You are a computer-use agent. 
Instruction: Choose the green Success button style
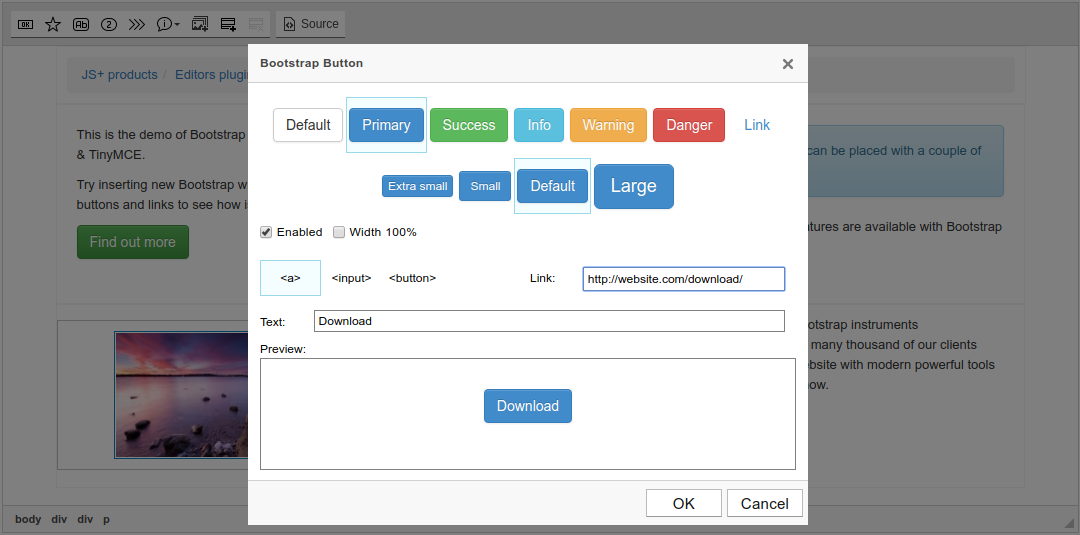(x=468, y=125)
